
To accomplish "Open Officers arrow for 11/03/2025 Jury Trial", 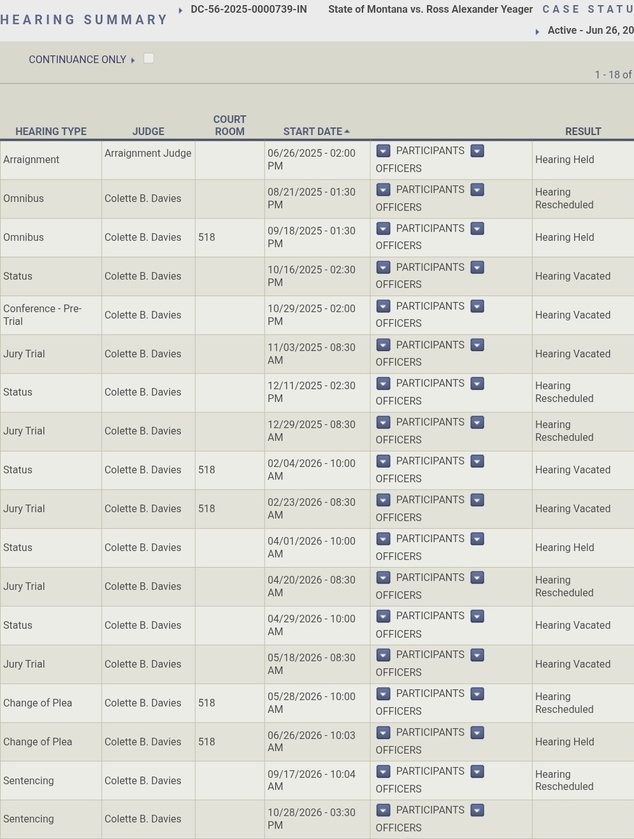I will click(477, 345).
